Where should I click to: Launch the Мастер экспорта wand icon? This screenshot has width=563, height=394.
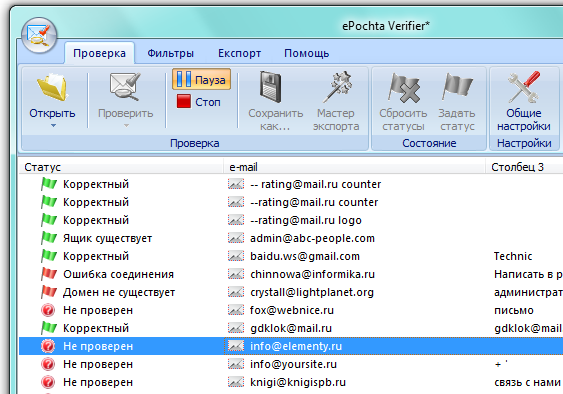(337, 87)
